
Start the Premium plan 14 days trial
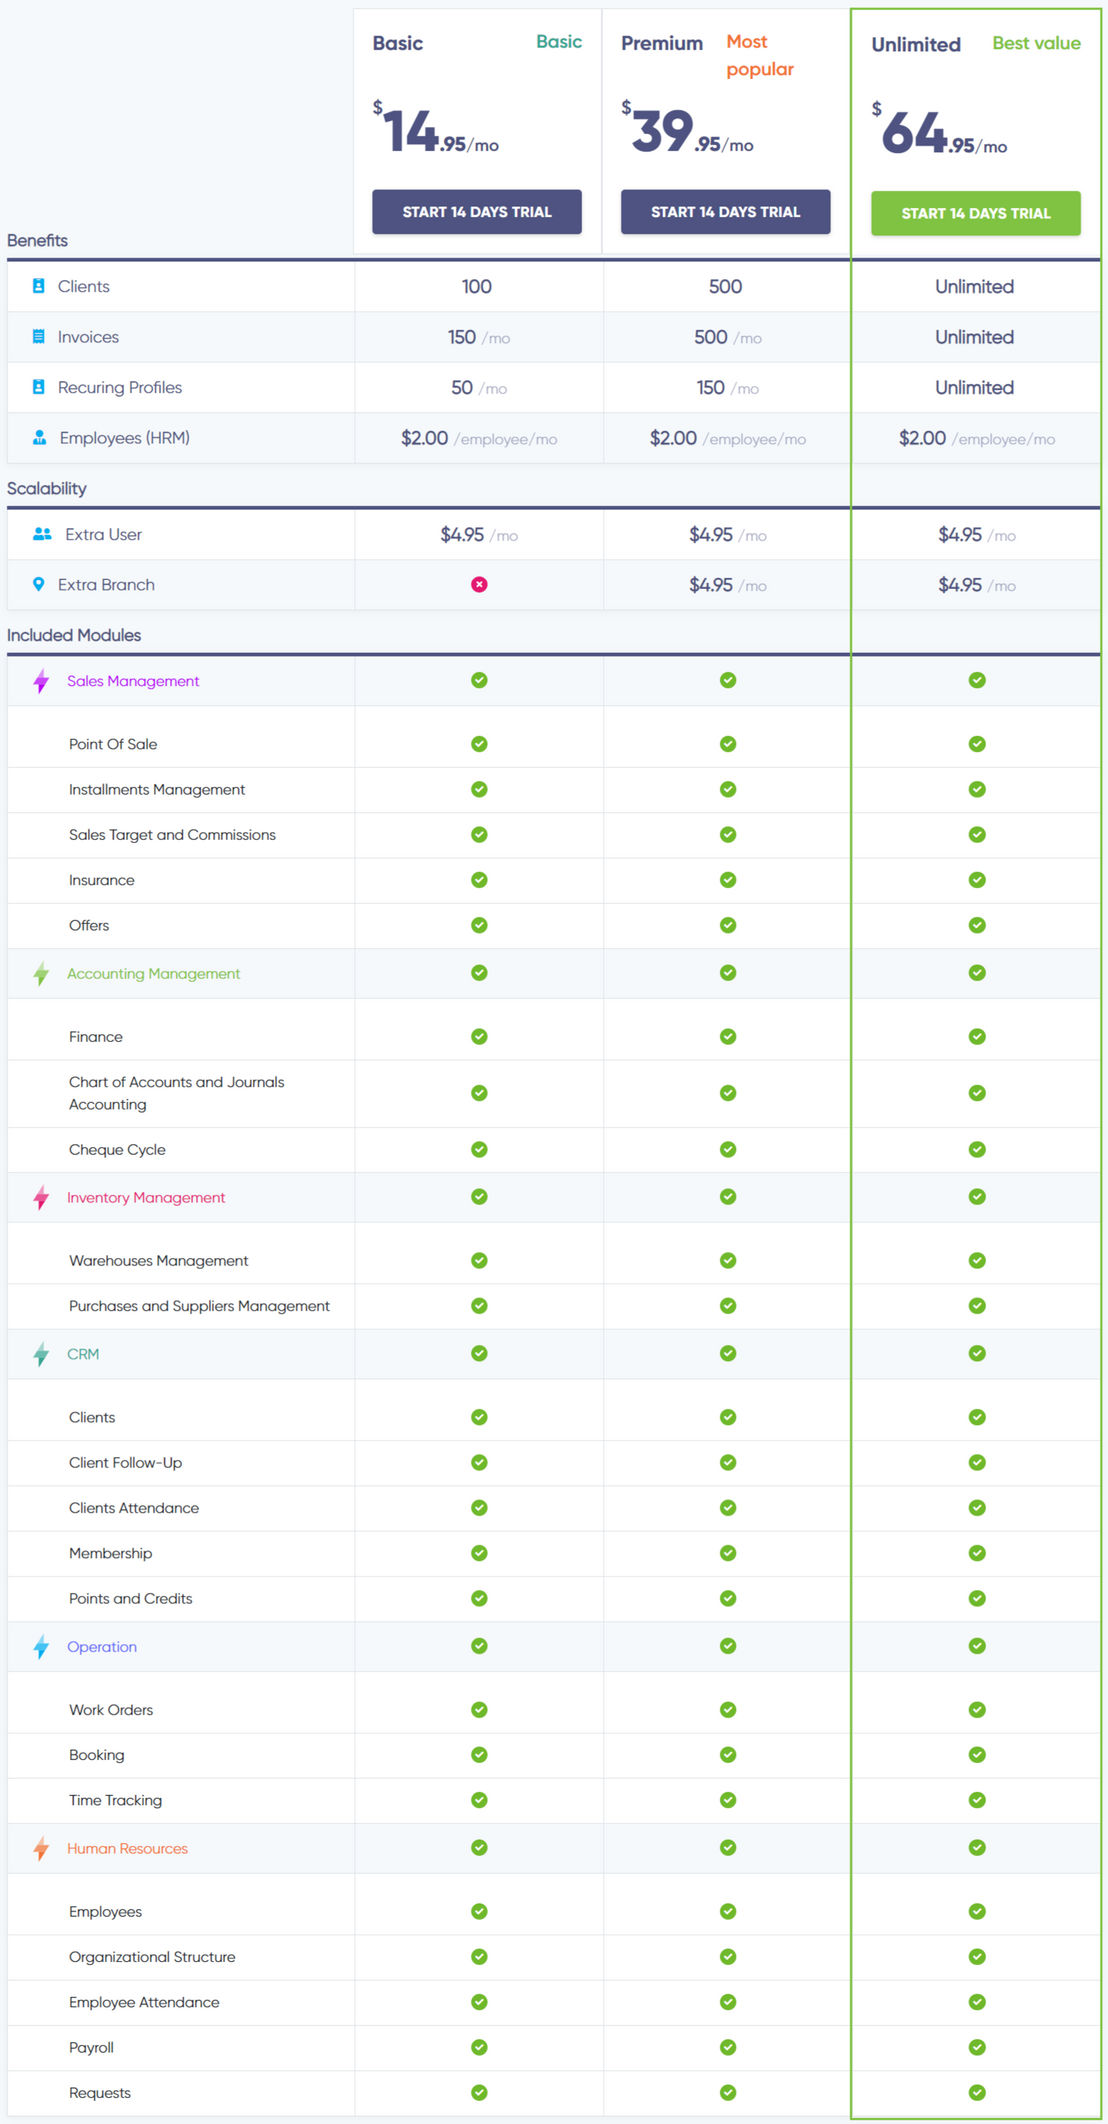click(726, 212)
